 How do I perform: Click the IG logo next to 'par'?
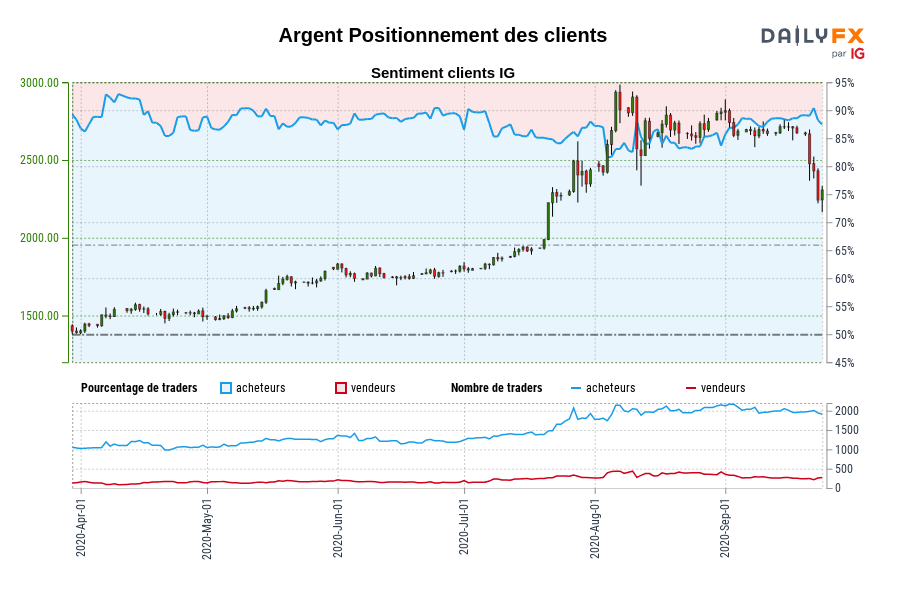[x=857, y=54]
